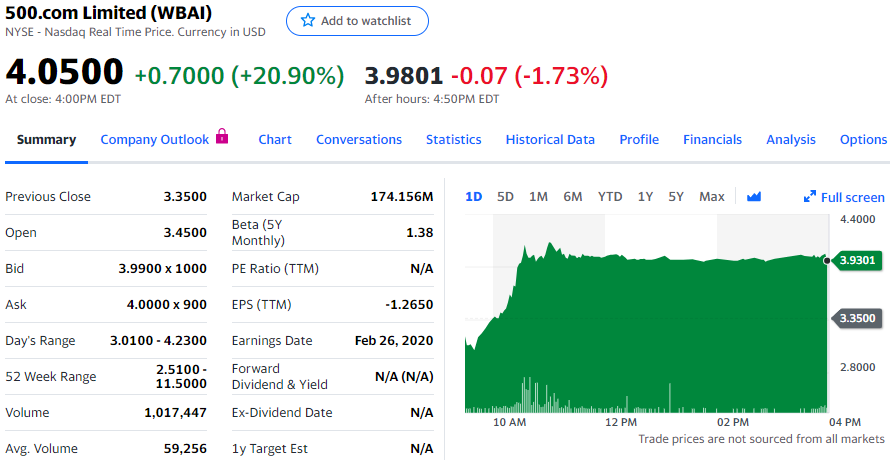View the Historical Data tab
The image size is (890, 460).
pos(550,140)
